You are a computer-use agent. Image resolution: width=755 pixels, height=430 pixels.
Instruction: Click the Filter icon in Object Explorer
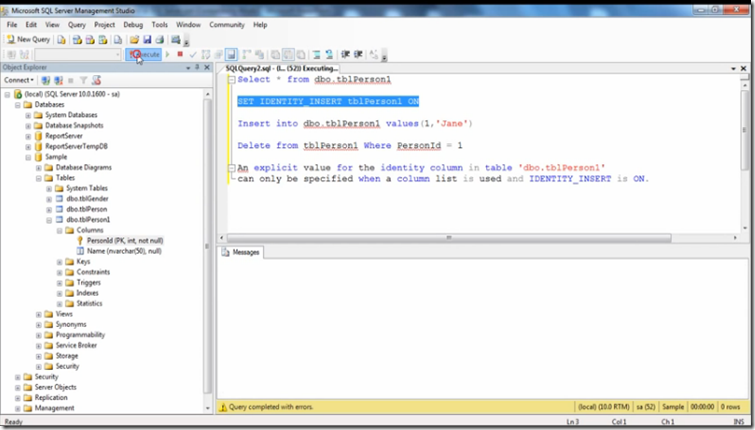[83, 80]
